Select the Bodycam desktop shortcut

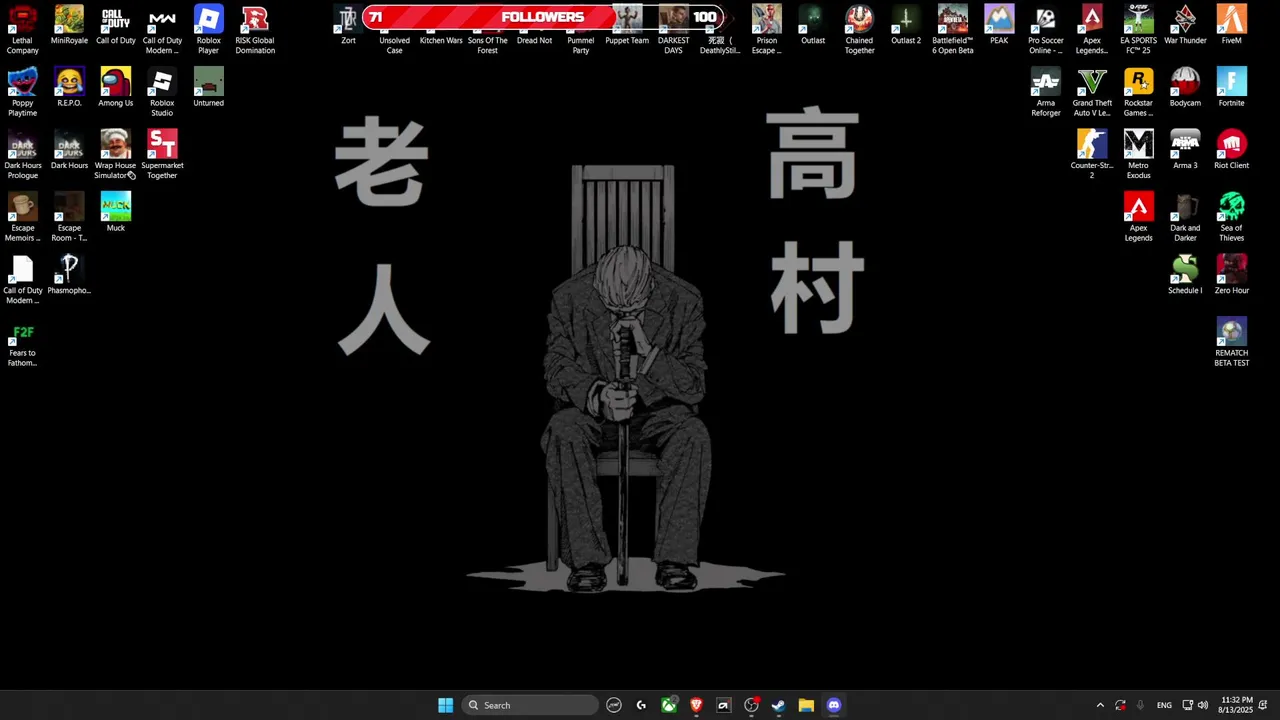point(1185,88)
